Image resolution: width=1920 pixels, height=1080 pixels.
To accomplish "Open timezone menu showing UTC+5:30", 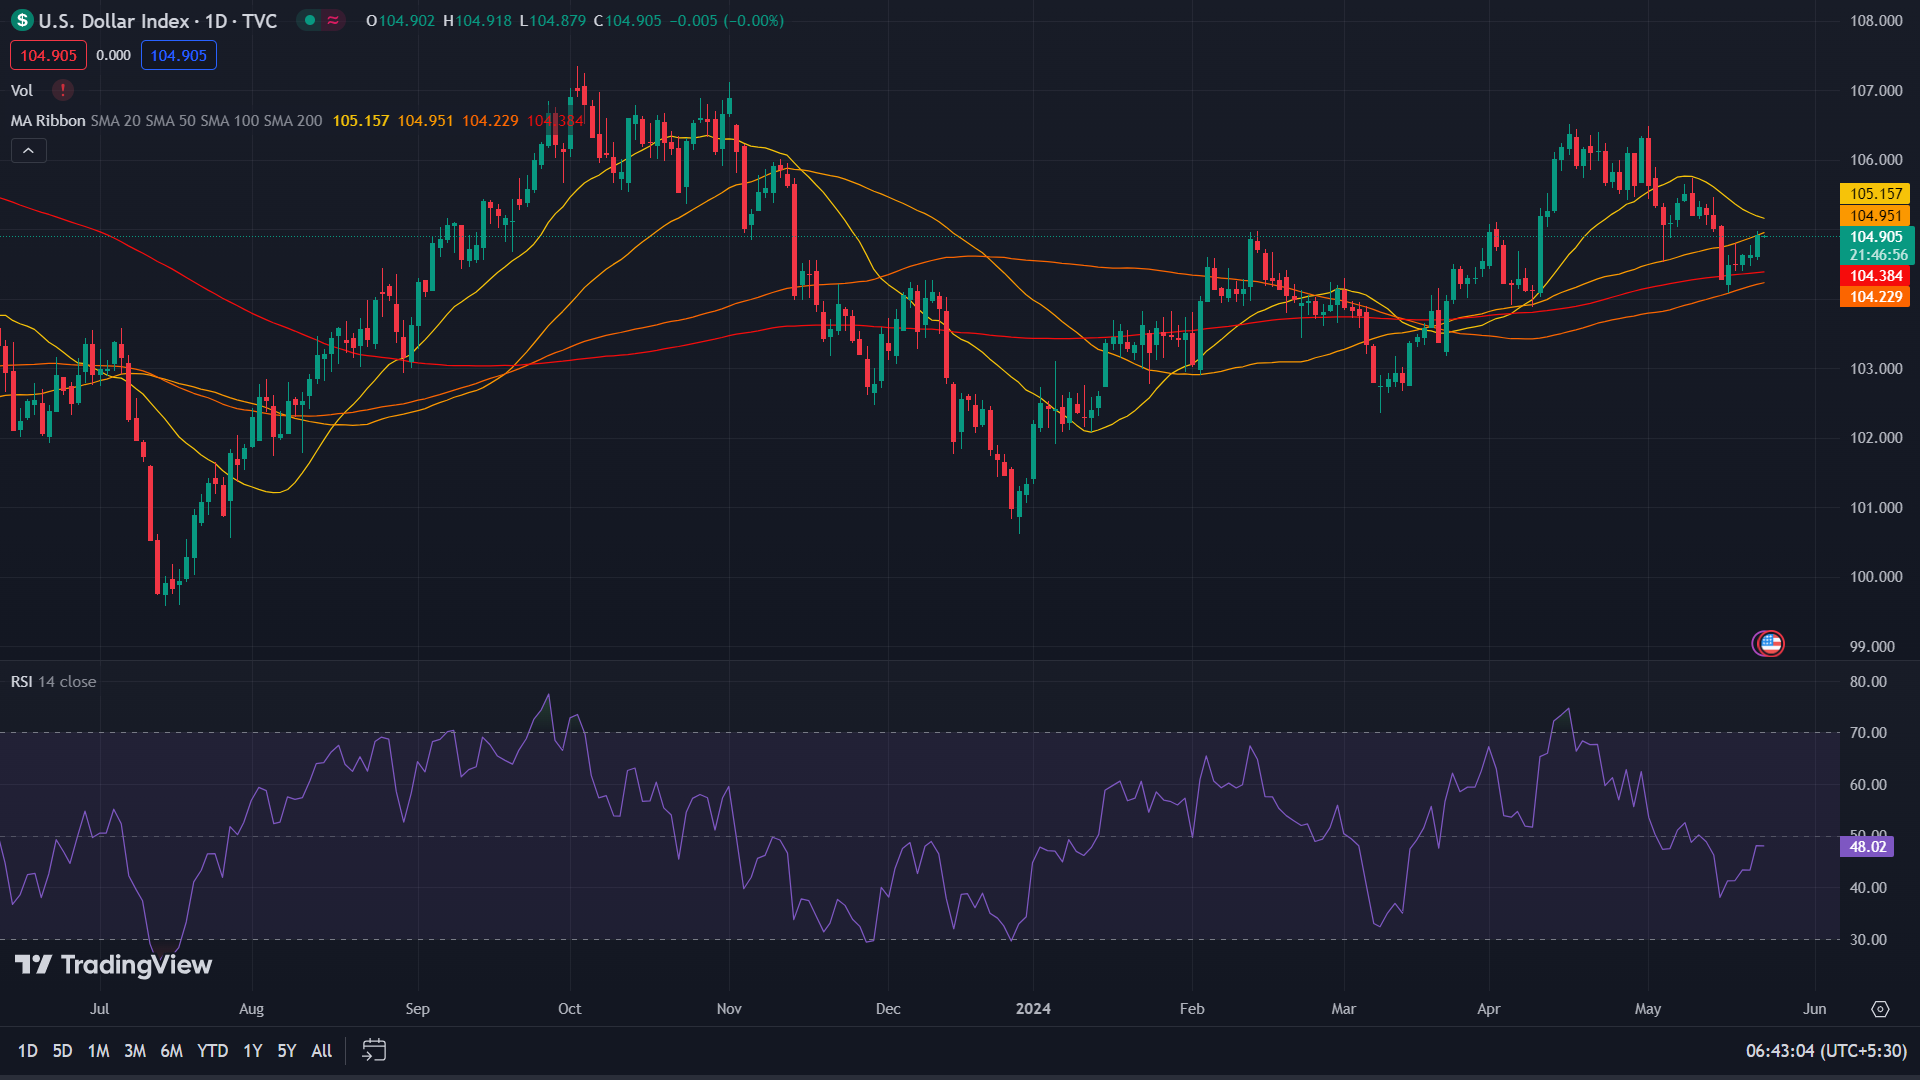I will click(x=1826, y=1051).
